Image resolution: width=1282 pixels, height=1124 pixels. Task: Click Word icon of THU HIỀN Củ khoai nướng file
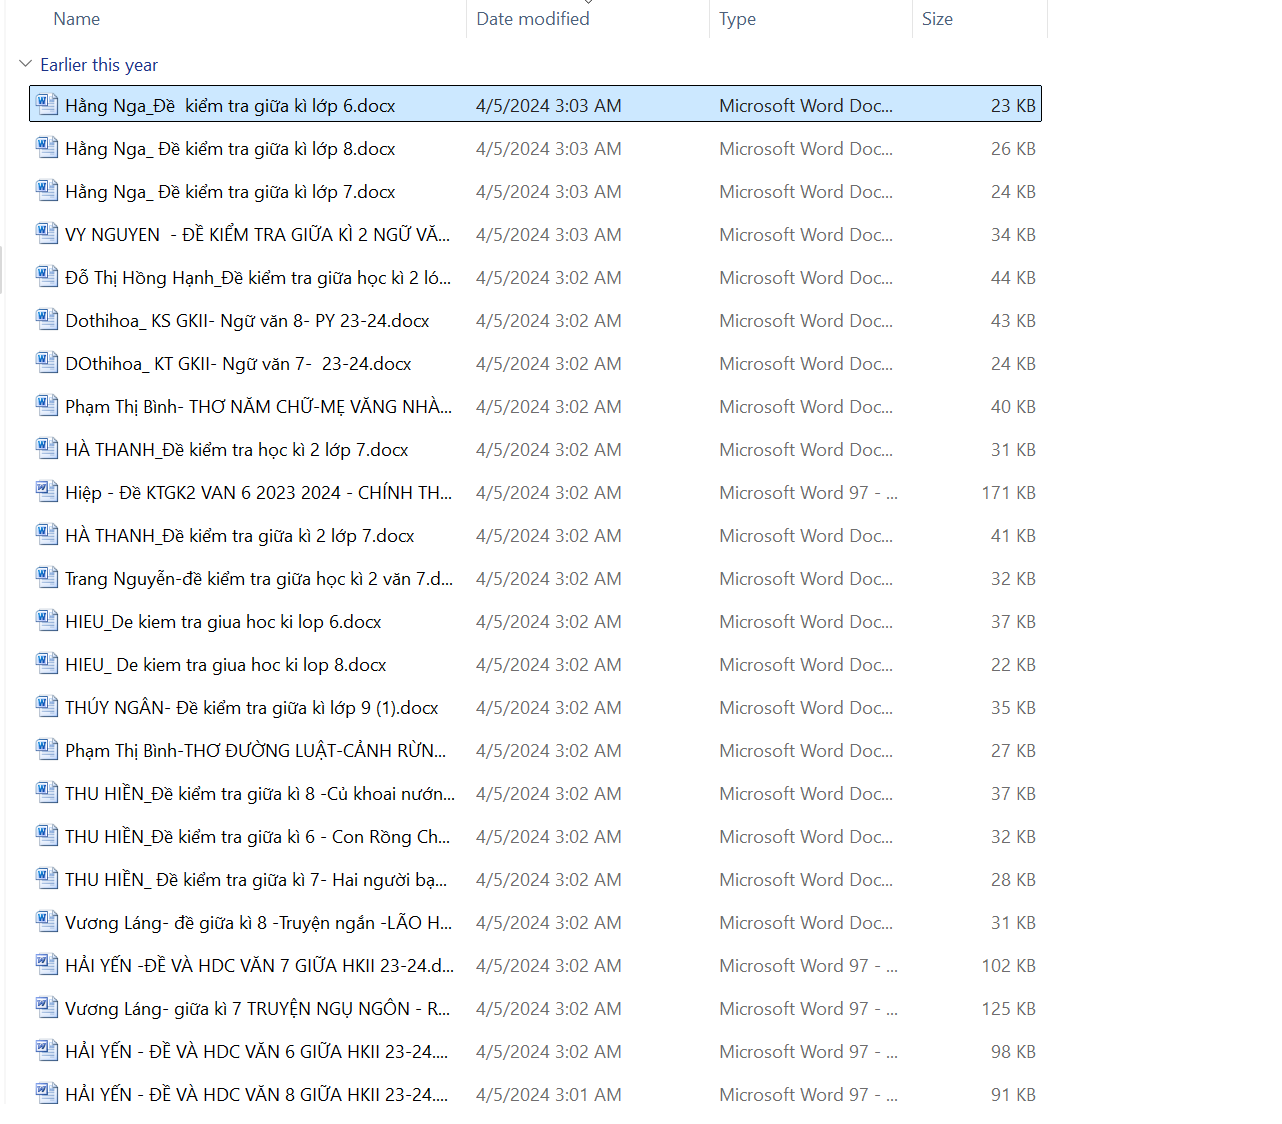point(47,792)
